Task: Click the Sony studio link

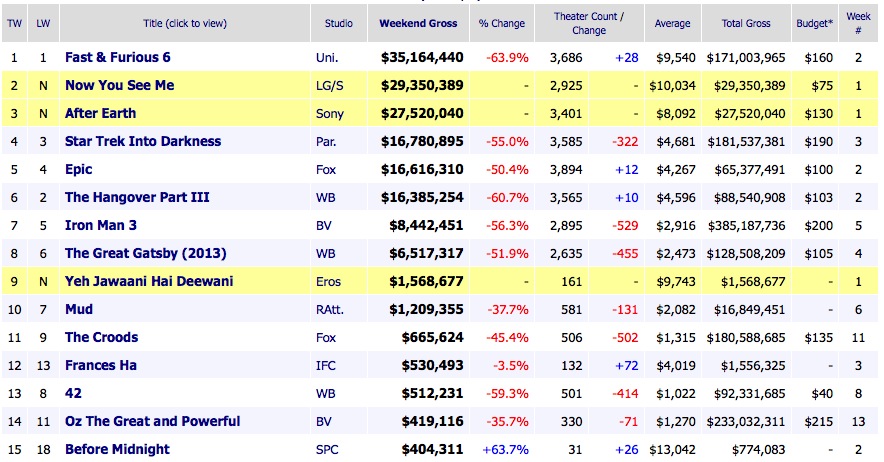Action: click(x=330, y=114)
